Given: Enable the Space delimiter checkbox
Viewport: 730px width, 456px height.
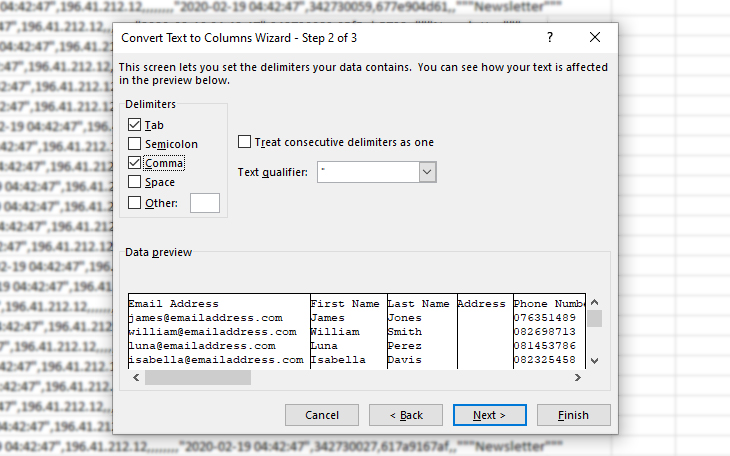Looking at the screenshot, I should (135, 182).
